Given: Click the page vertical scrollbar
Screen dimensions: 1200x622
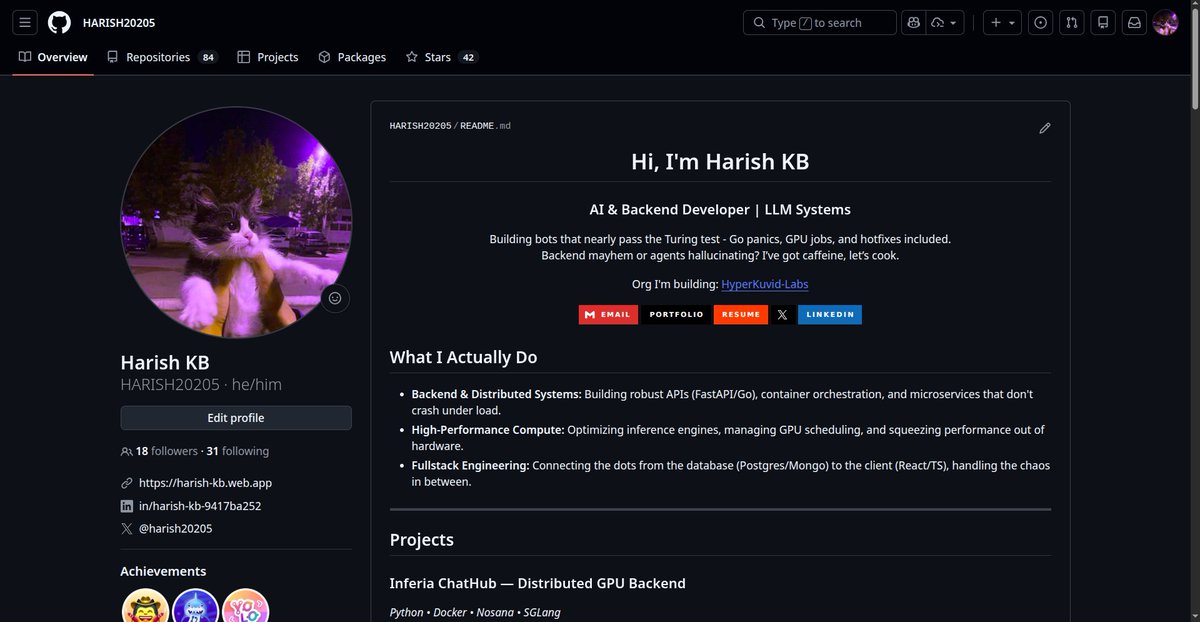Looking at the screenshot, I should (1193, 60).
